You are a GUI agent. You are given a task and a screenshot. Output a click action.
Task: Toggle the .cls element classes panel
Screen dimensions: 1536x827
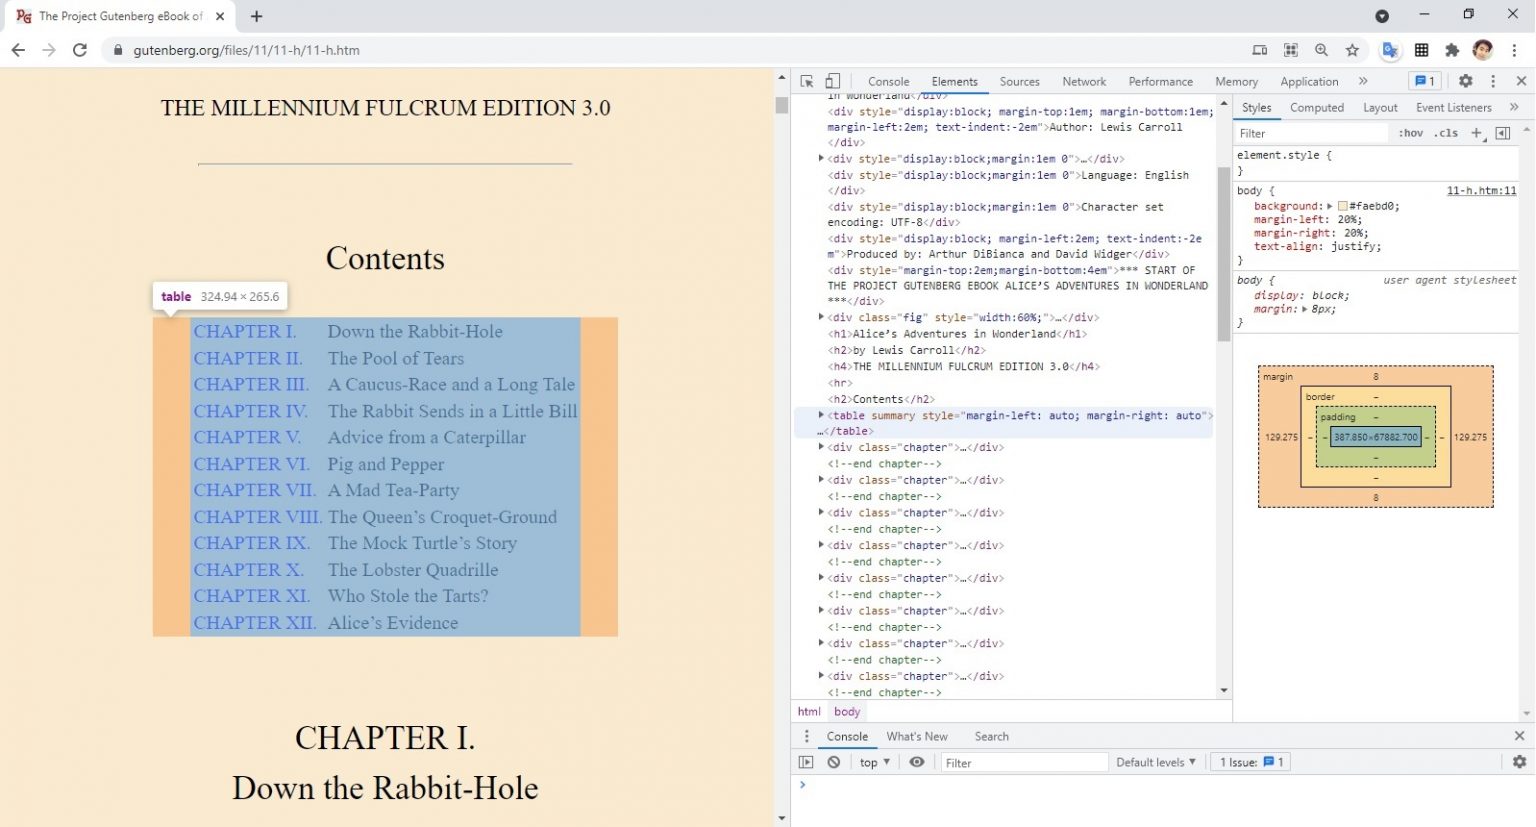pyautogui.click(x=1446, y=133)
